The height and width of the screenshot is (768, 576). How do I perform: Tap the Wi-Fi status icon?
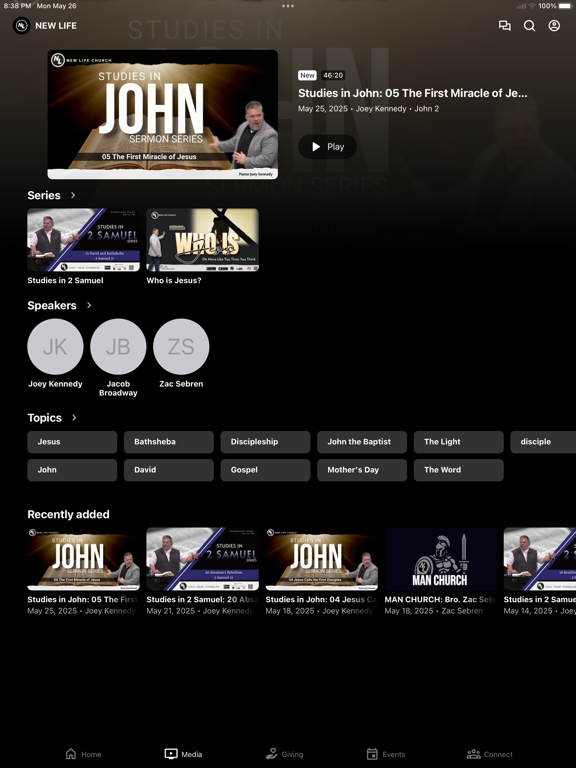pyautogui.click(x=532, y=6)
